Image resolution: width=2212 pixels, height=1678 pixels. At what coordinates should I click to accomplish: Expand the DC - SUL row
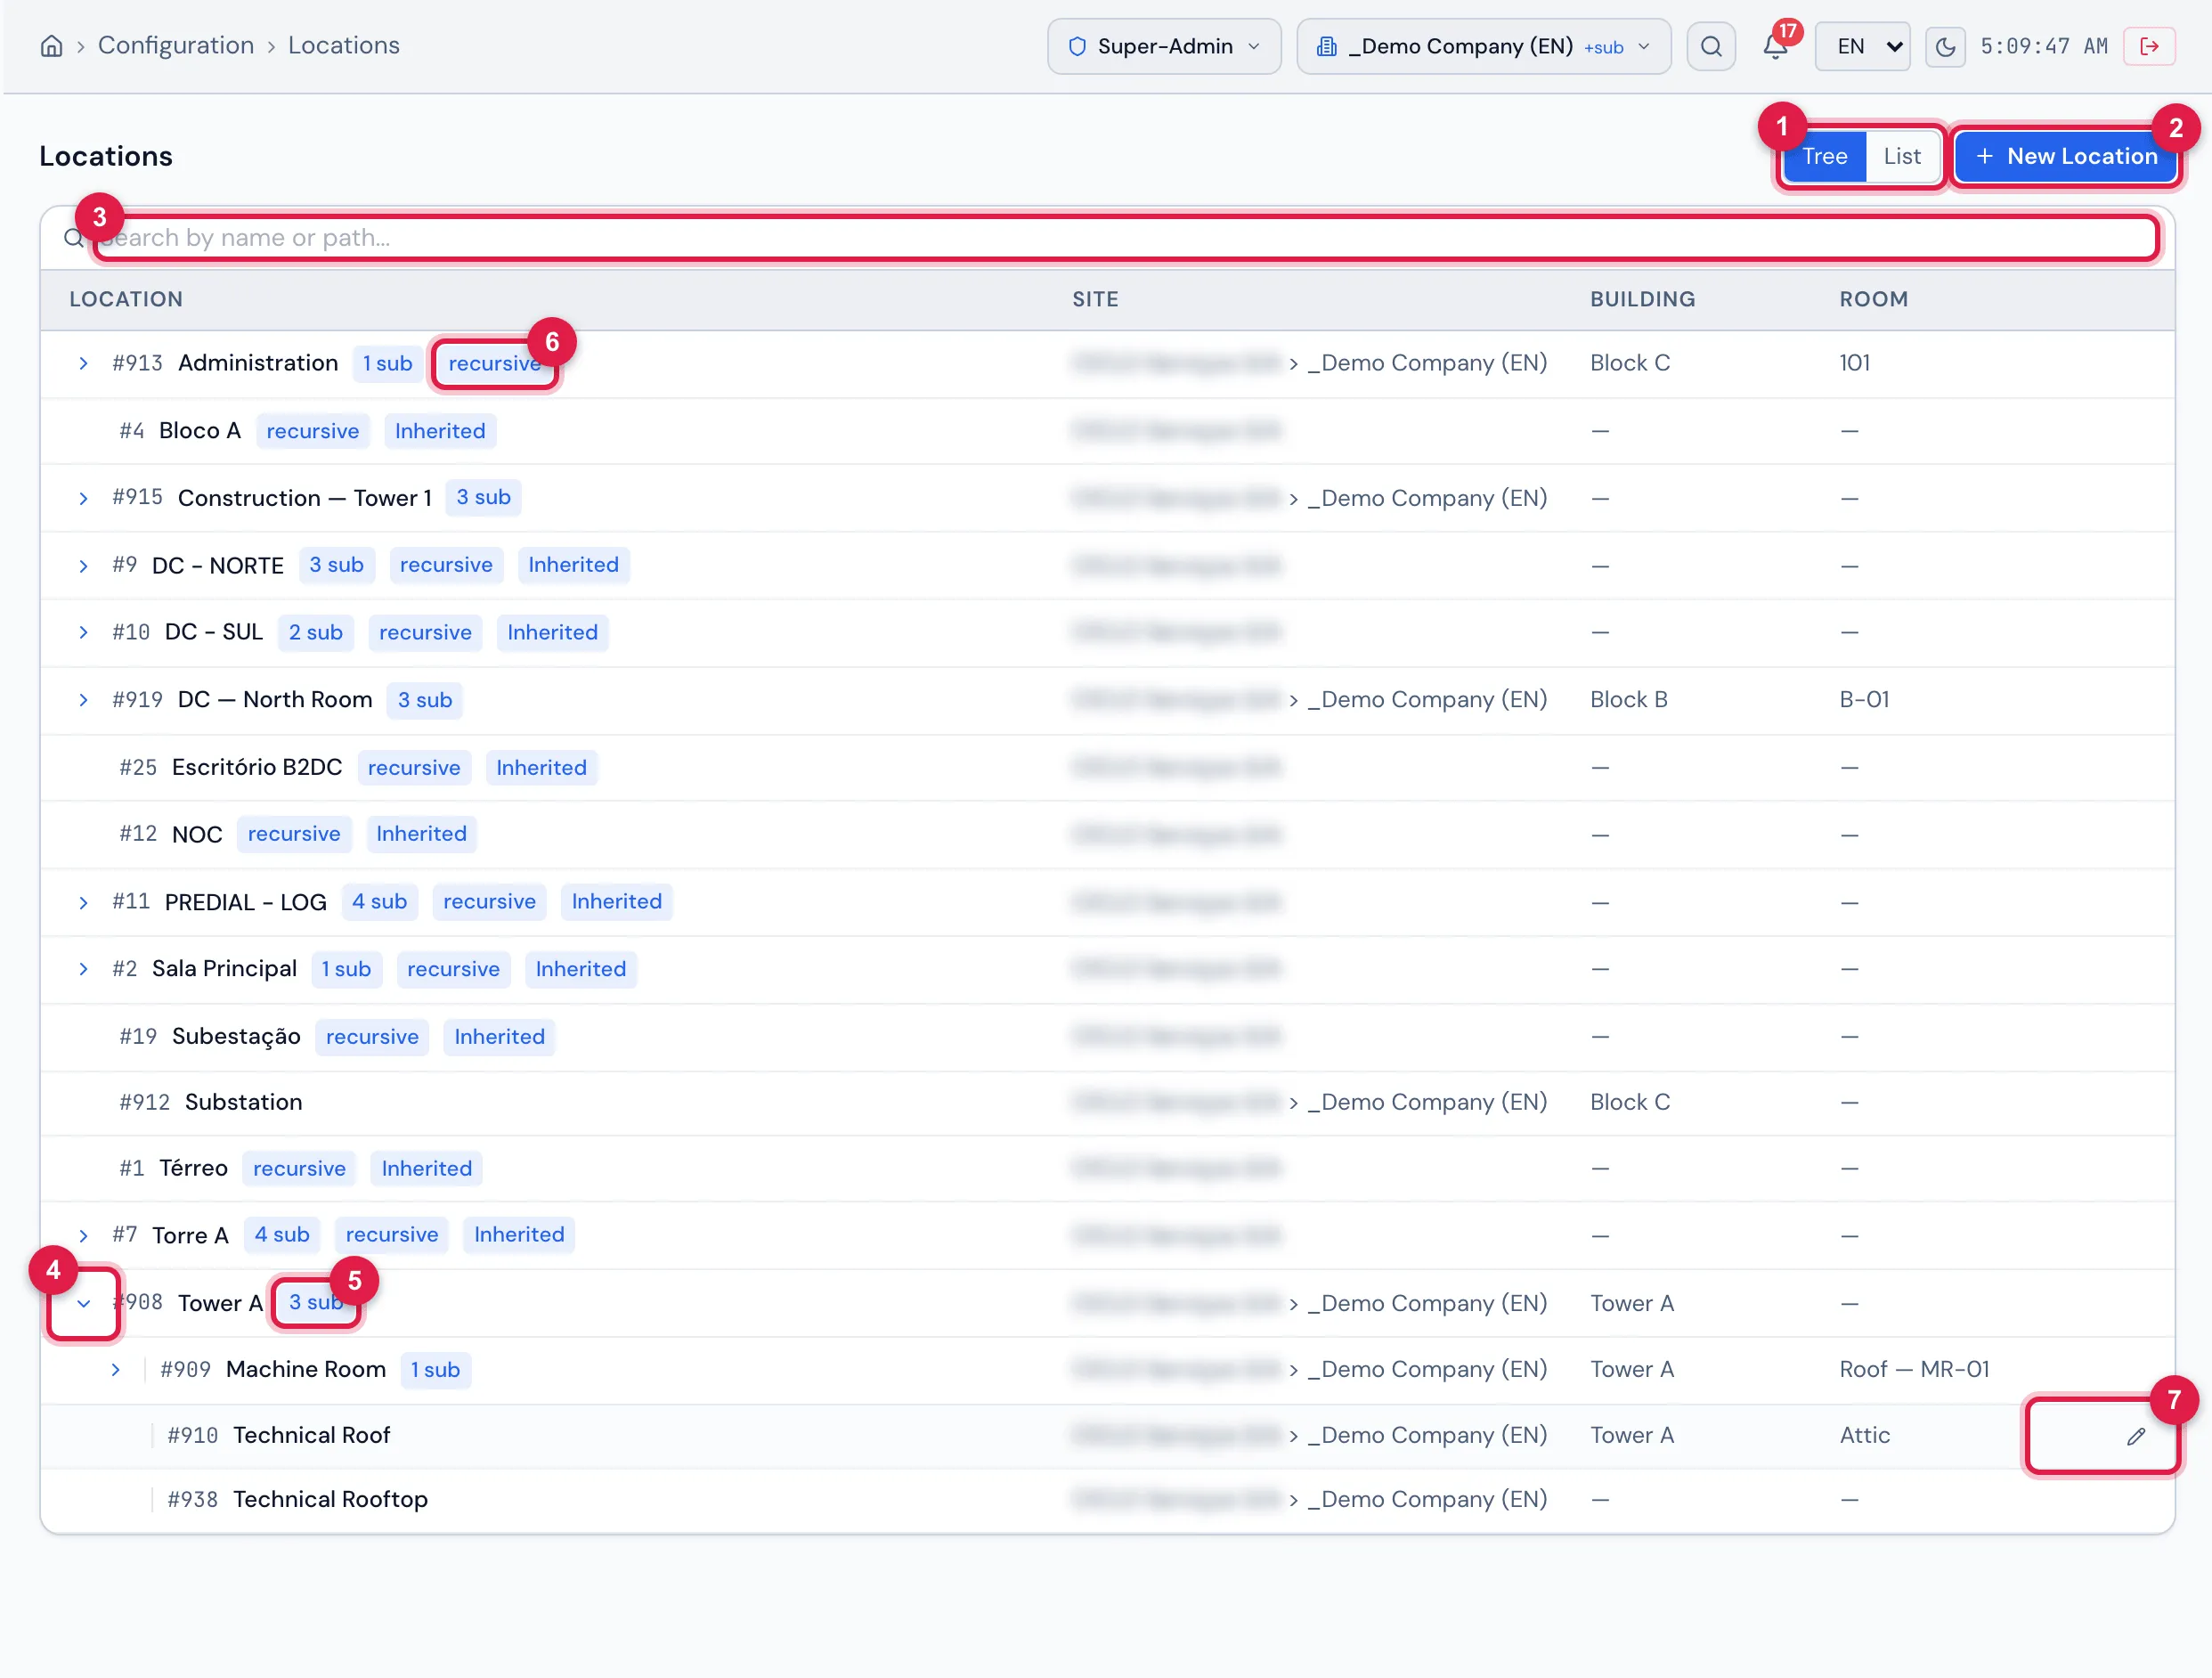point(83,633)
